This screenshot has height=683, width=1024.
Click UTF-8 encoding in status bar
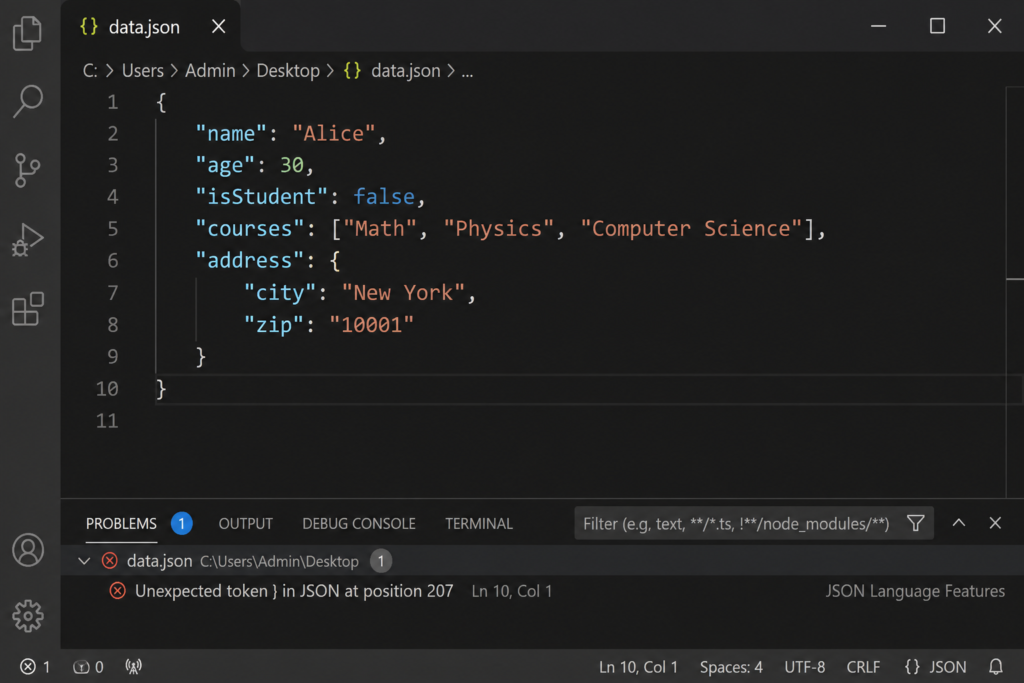click(805, 667)
